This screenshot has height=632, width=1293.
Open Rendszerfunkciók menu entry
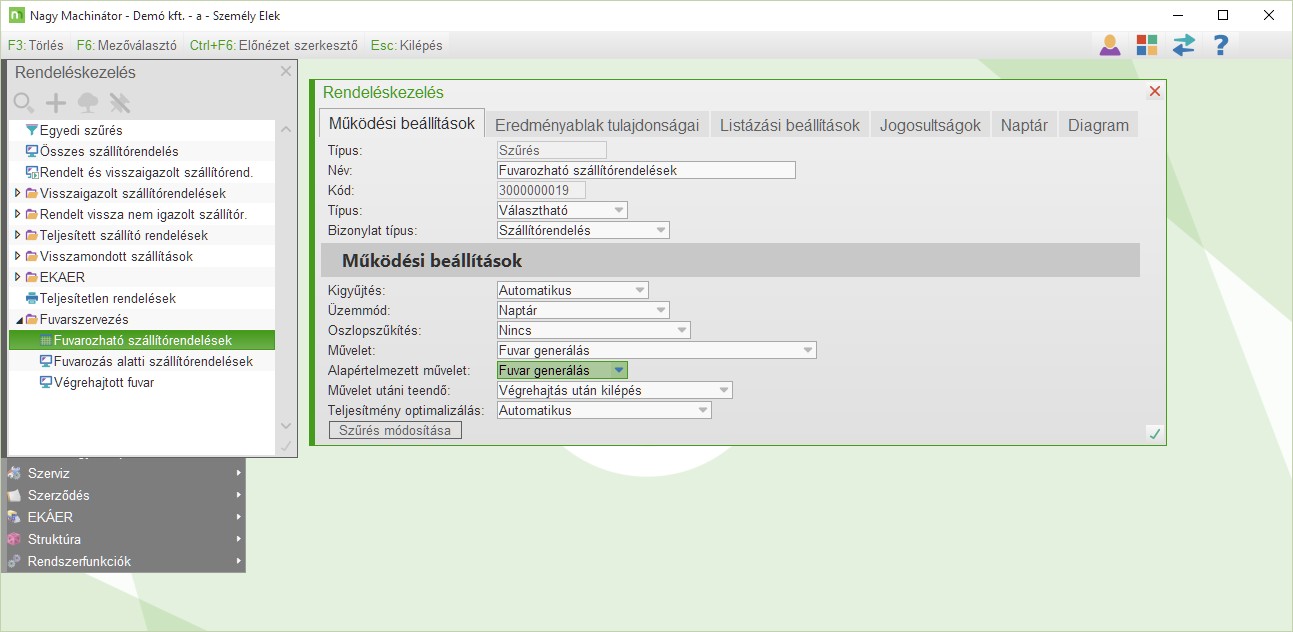pyautogui.click(x=124, y=561)
